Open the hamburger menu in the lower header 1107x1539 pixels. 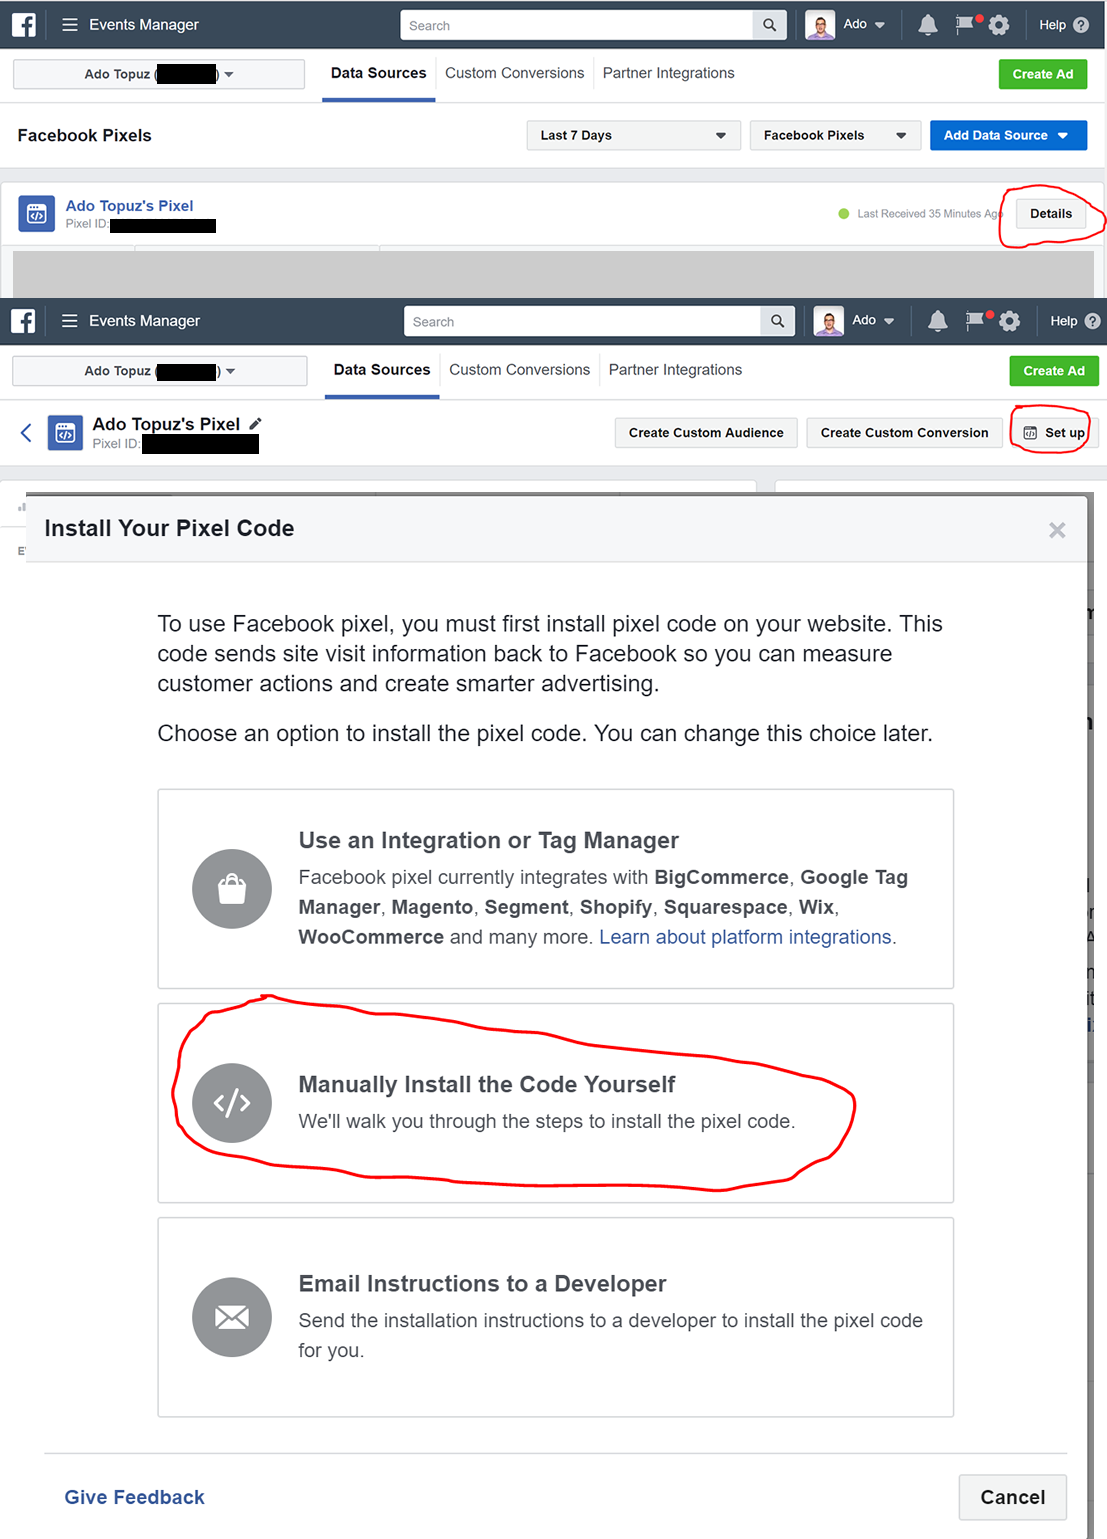[70, 321]
